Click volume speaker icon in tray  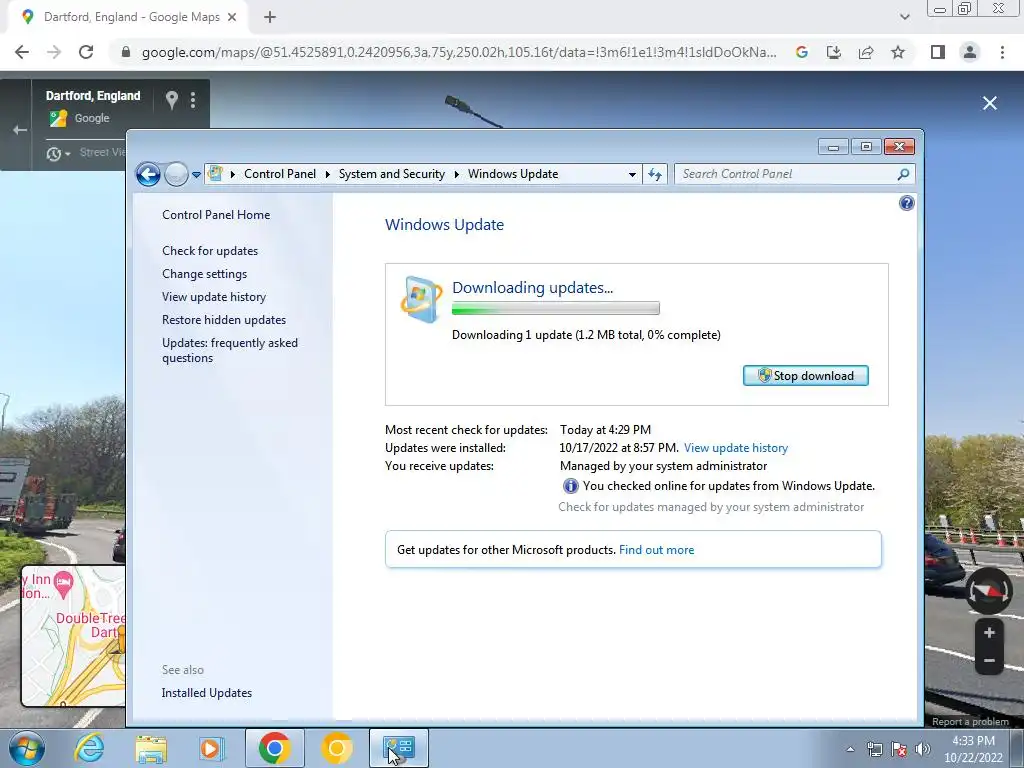(923, 749)
